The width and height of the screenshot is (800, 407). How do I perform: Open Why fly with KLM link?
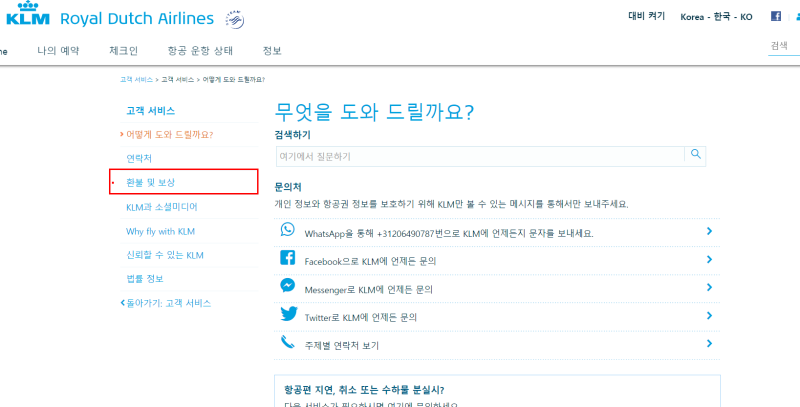tap(160, 231)
